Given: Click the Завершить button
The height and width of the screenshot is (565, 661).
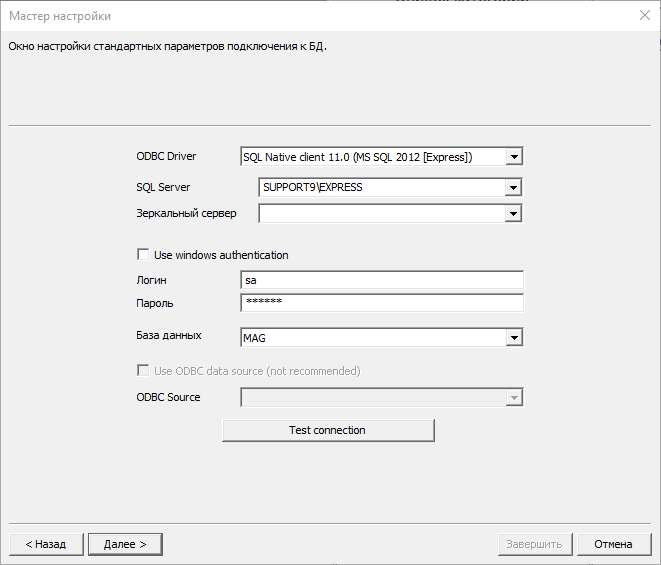Looking at the screenshot, I should pyautogui.click(x=535, y=544).
